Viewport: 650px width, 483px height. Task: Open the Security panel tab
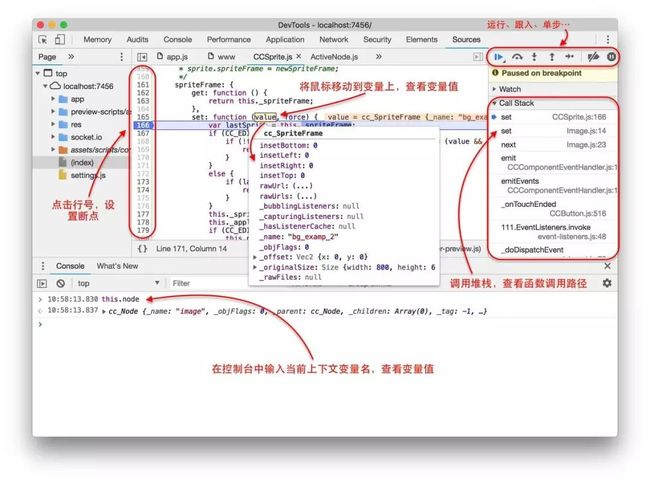[x=377, y=39]
